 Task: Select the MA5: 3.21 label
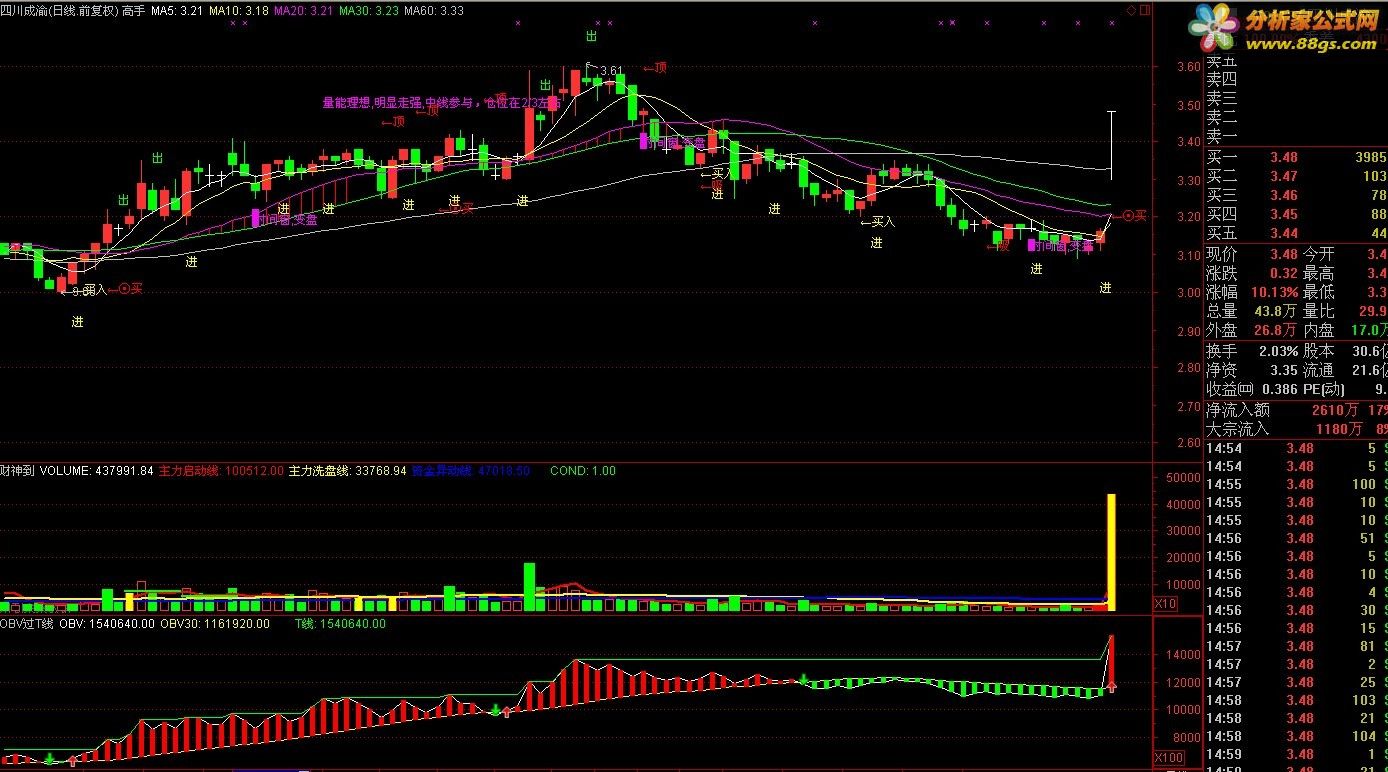177,10
